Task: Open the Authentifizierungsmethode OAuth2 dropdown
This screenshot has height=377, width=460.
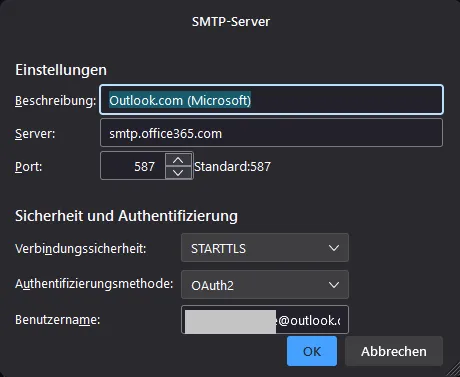Action: (265, 285)
